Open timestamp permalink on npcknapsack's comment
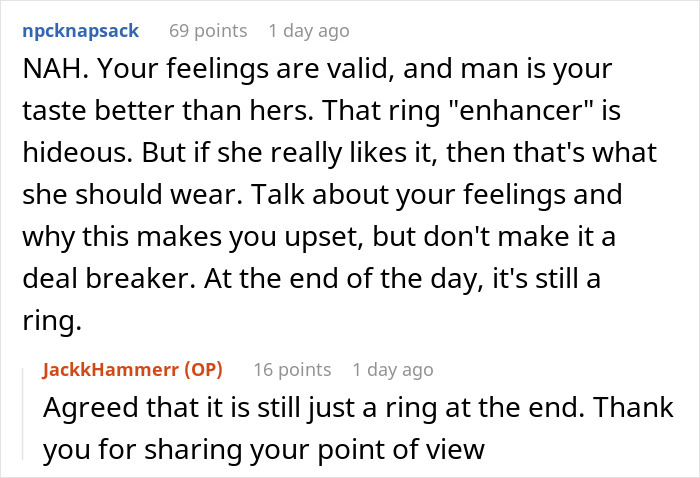 [x=309, y=31]
